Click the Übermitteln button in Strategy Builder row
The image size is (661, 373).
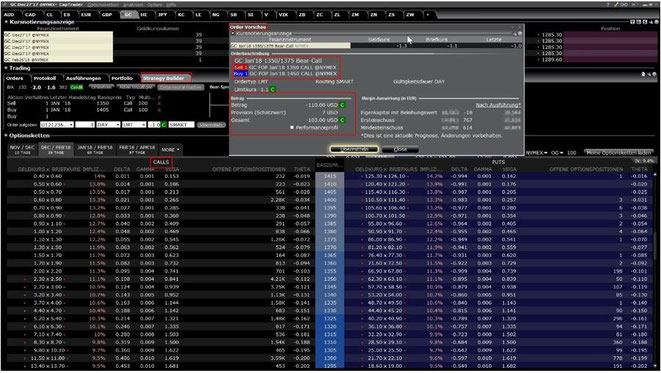tap(211, 125)
